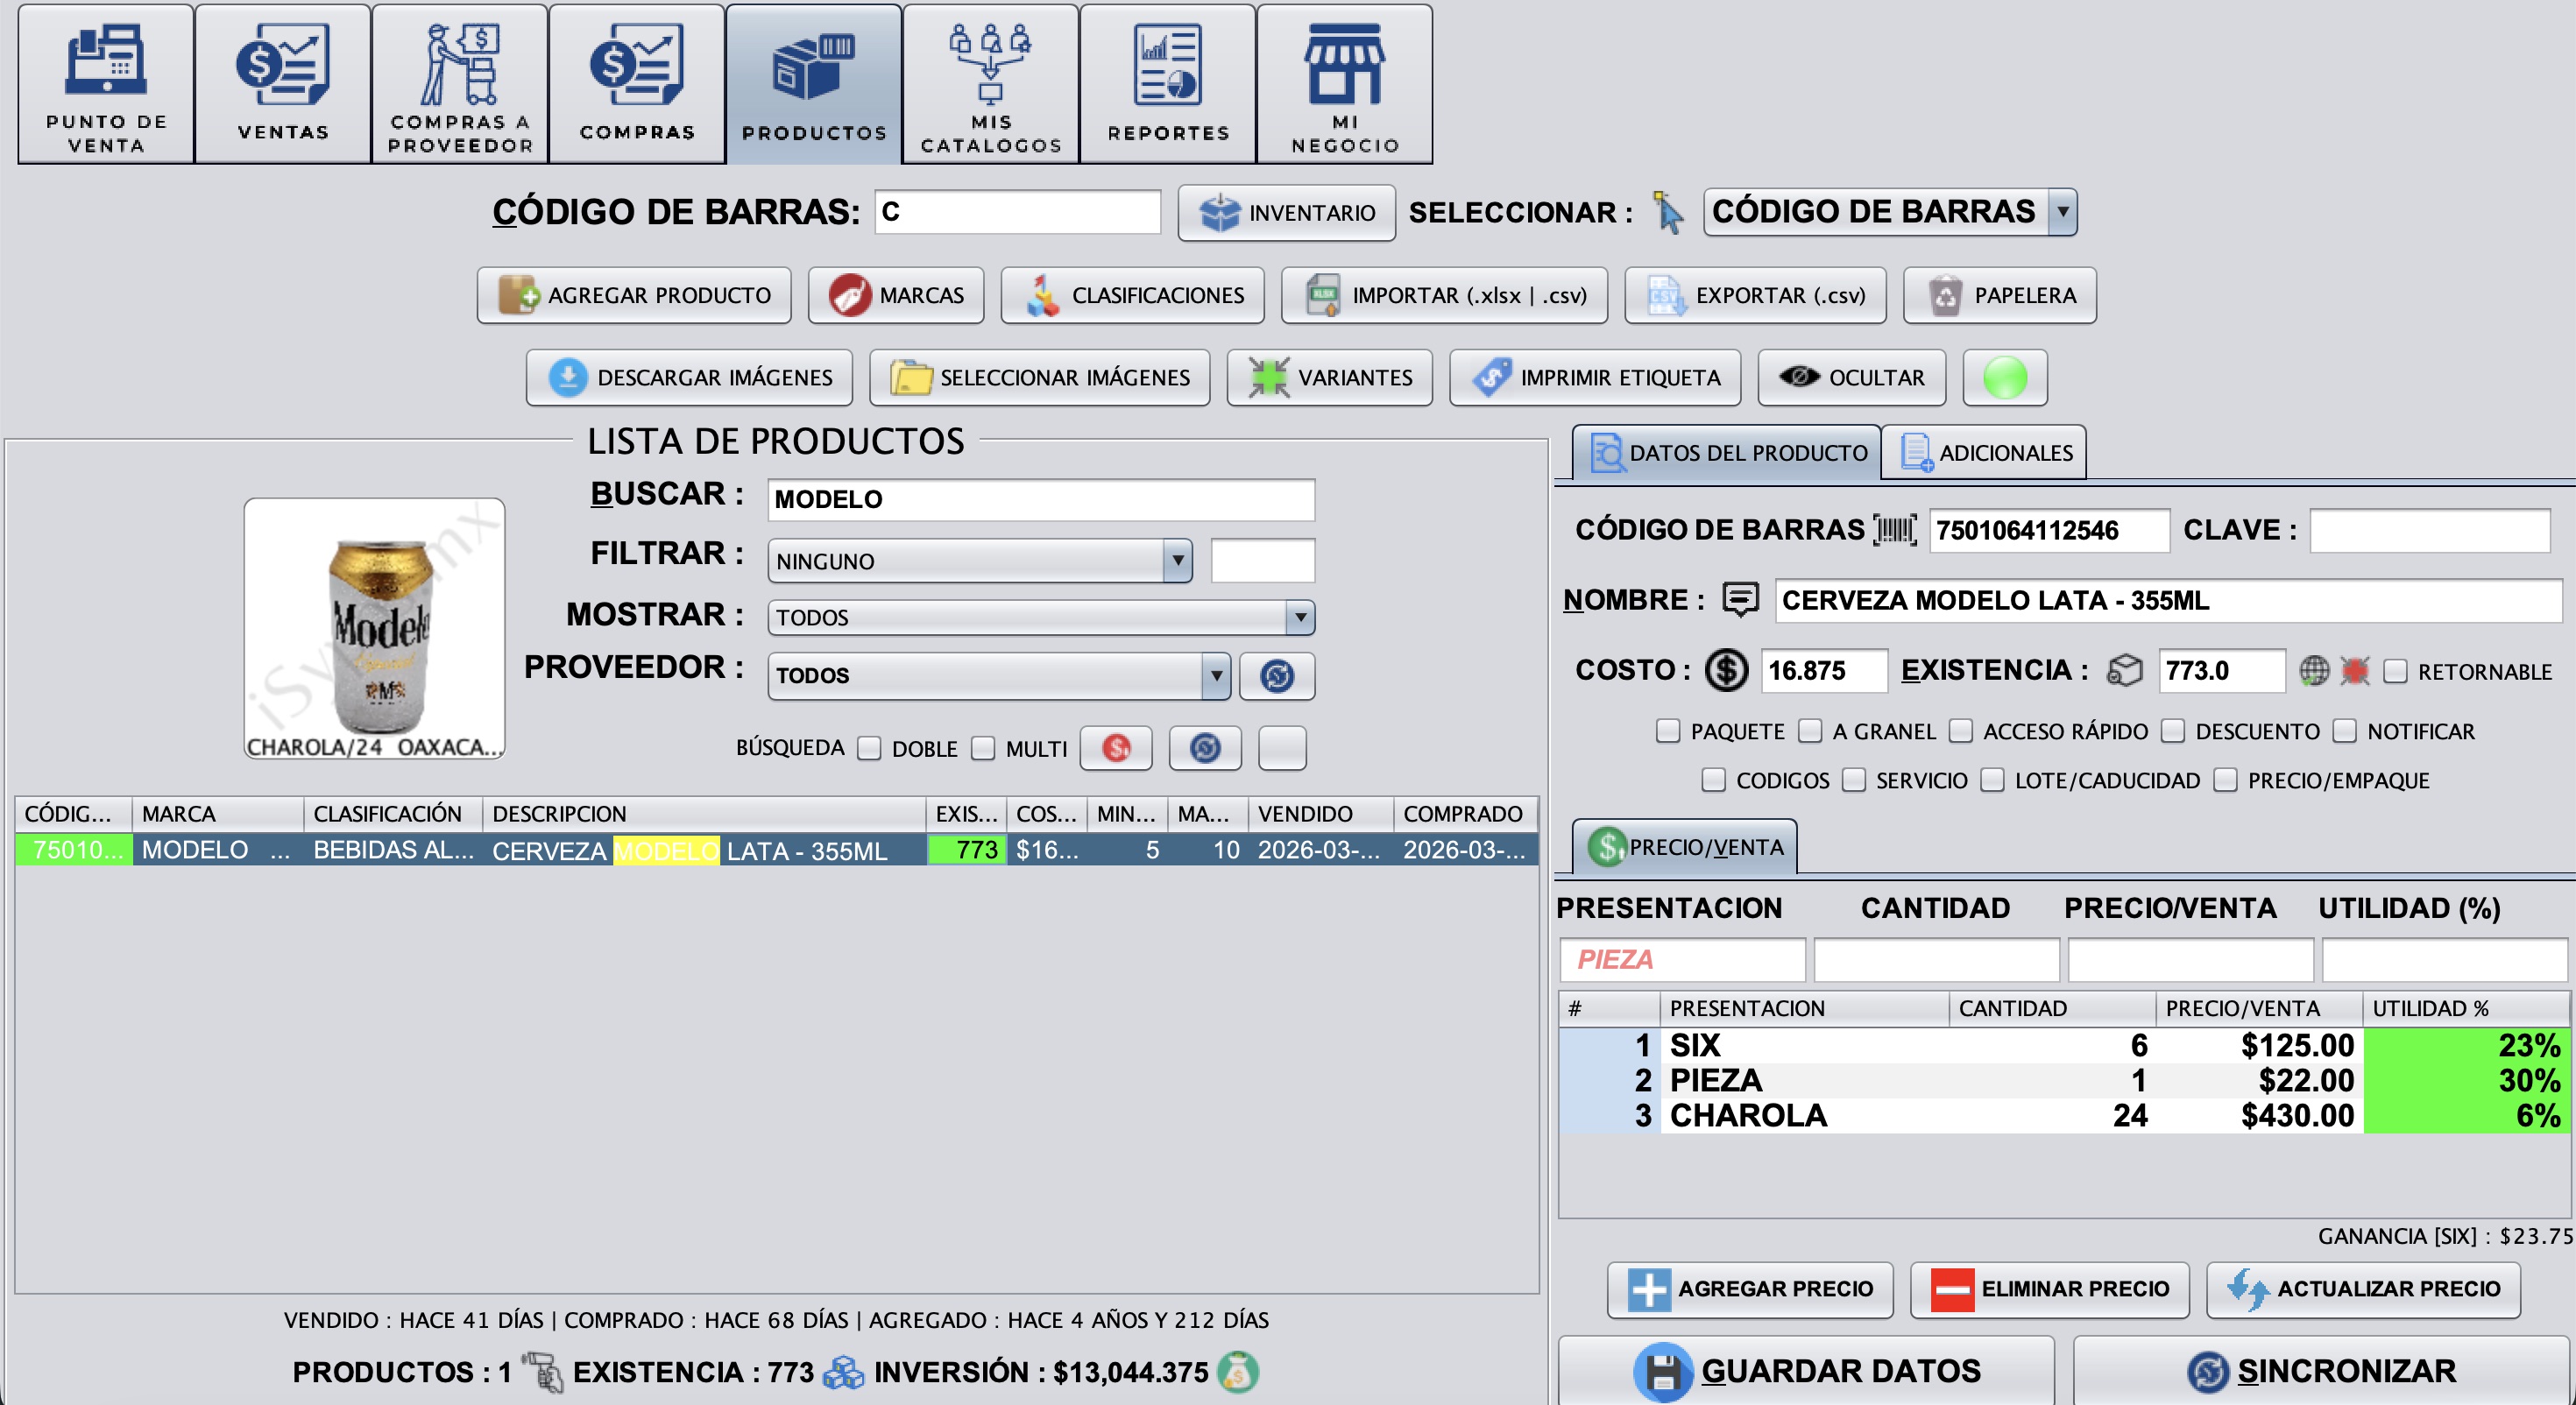This screenshot has width=2576, height=1405.
Task: Enable the Notificar checkbox
Action: (2344, 731)
